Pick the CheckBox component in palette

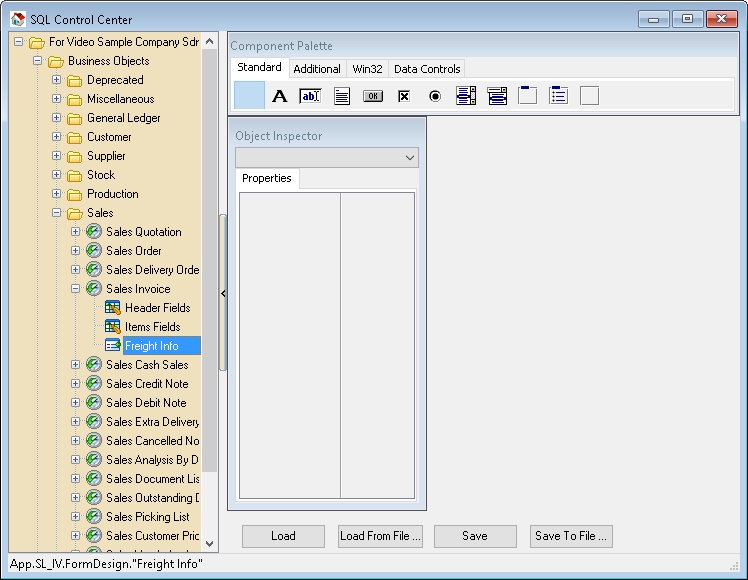(404, 96)
